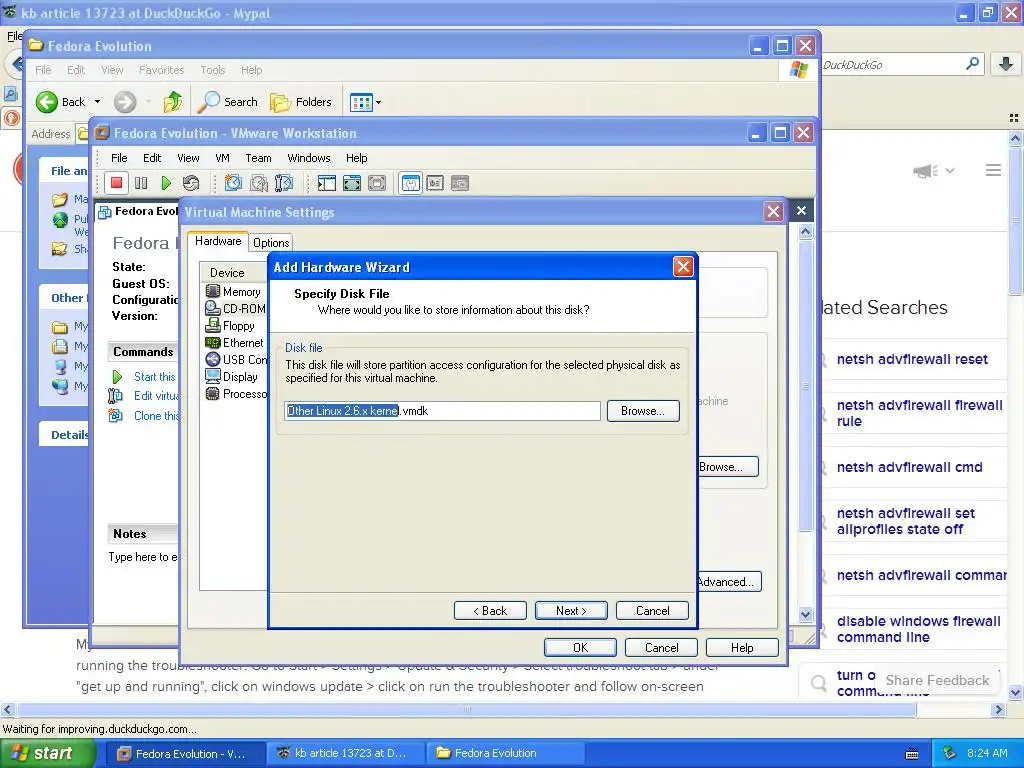Open the File menu in VMware Workstation
Image resolution: width=1024 pixels, height=768 pixels.
(119, 158)
